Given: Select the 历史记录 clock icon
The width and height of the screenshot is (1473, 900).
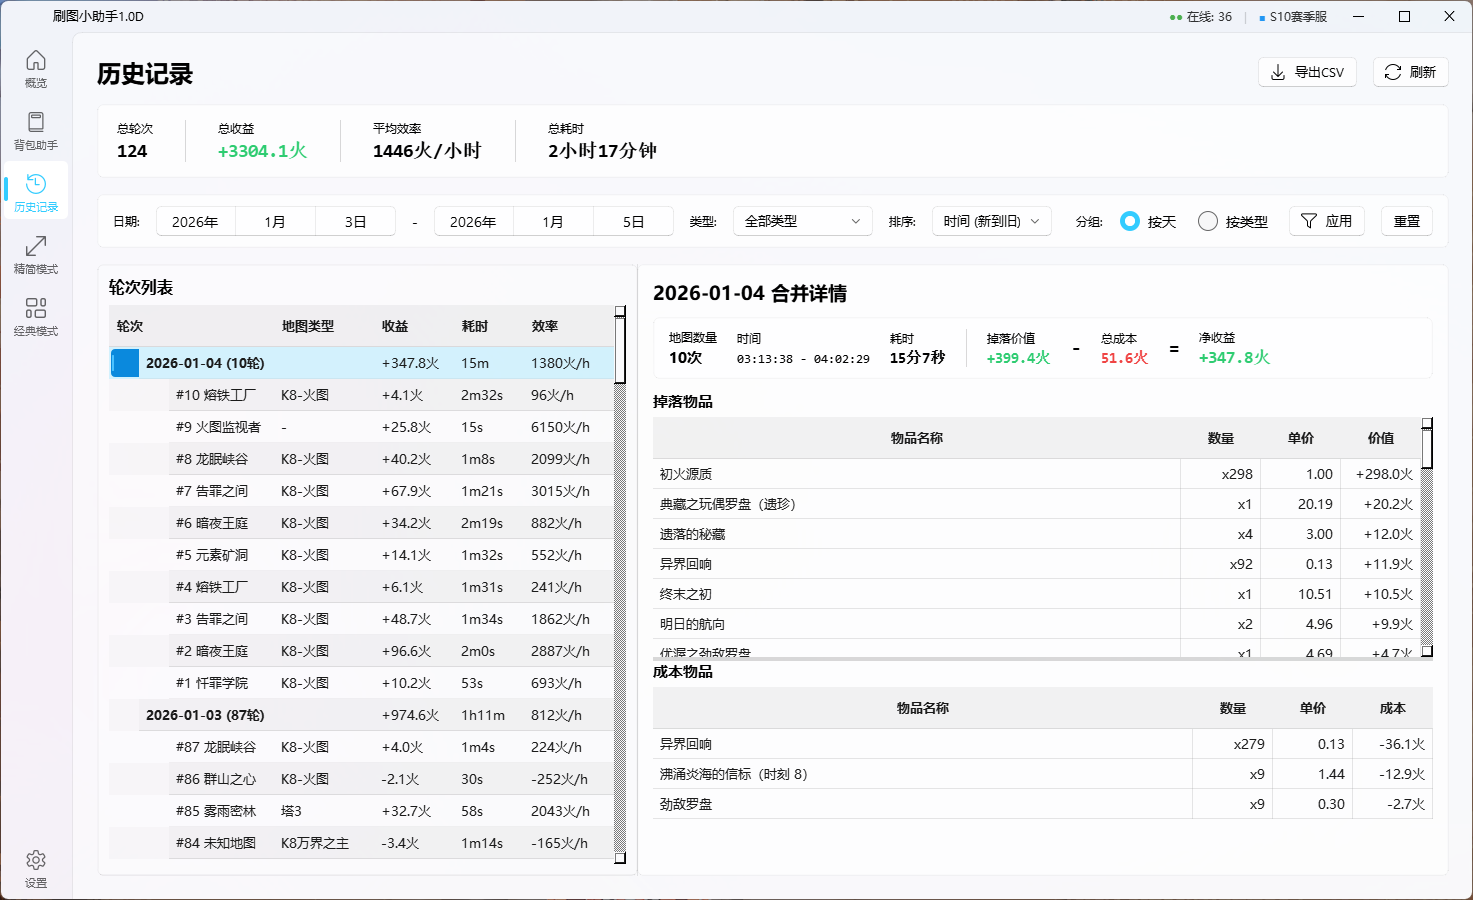Looking at the screenshot, I should coord(36,191).
